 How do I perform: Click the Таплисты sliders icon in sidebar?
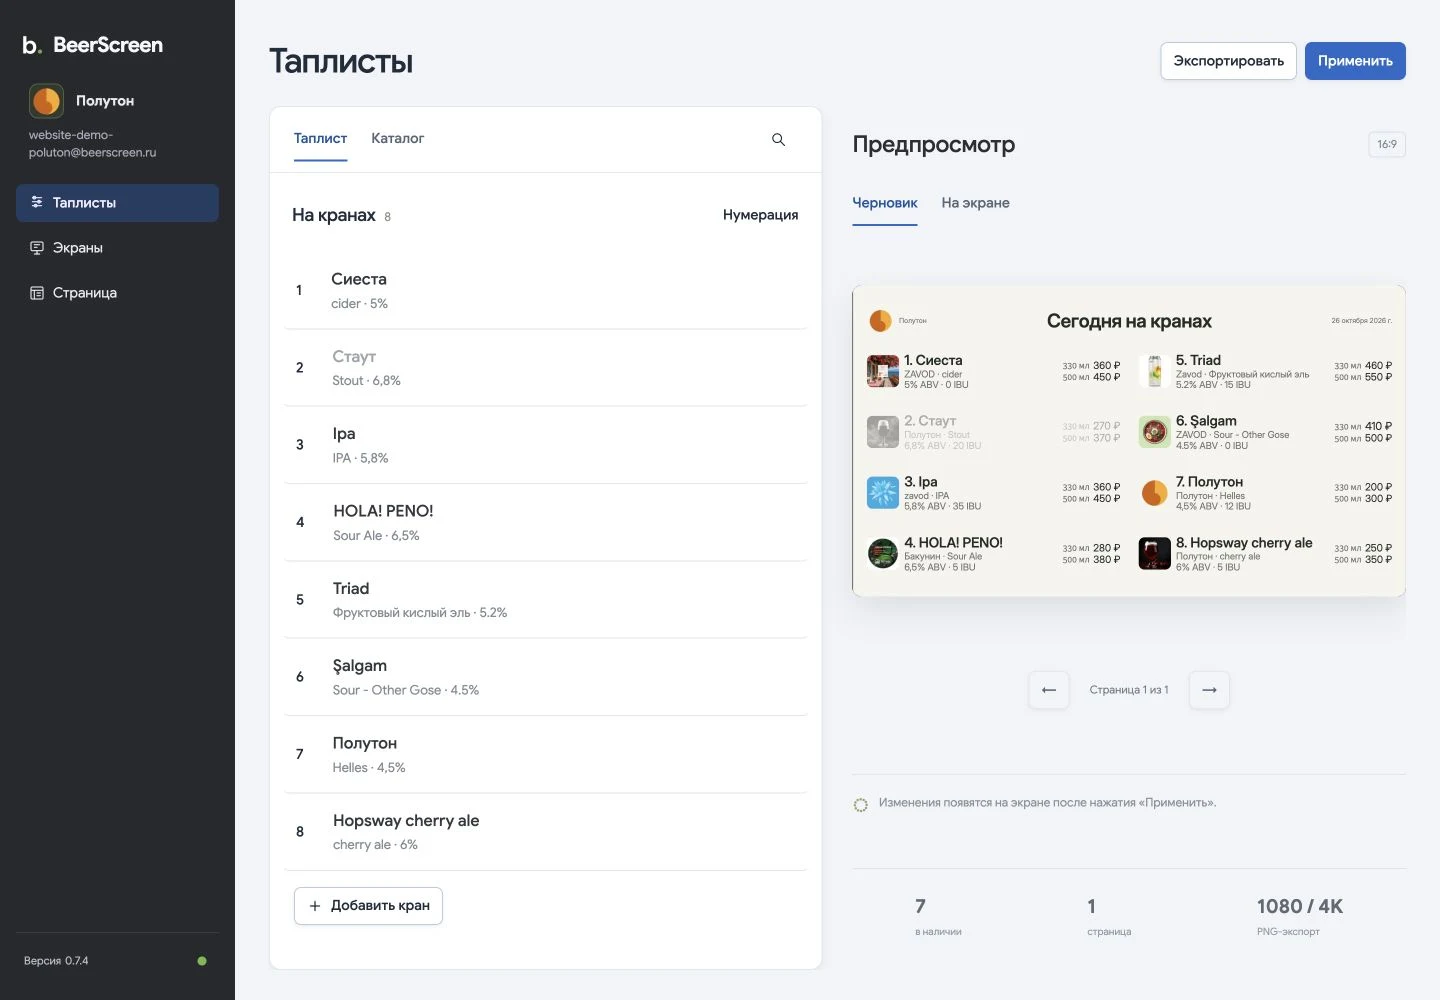(x=37, y=202)
